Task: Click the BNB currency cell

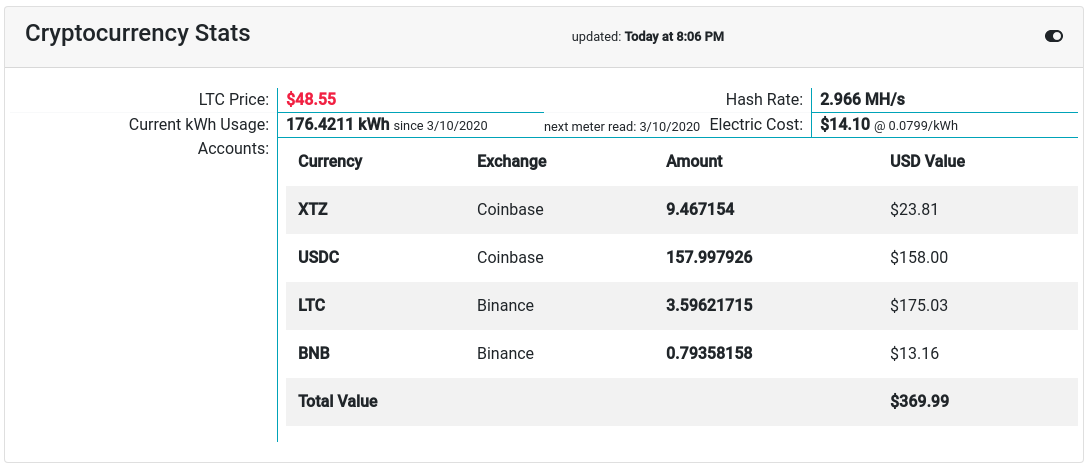Action: [314, 354]
